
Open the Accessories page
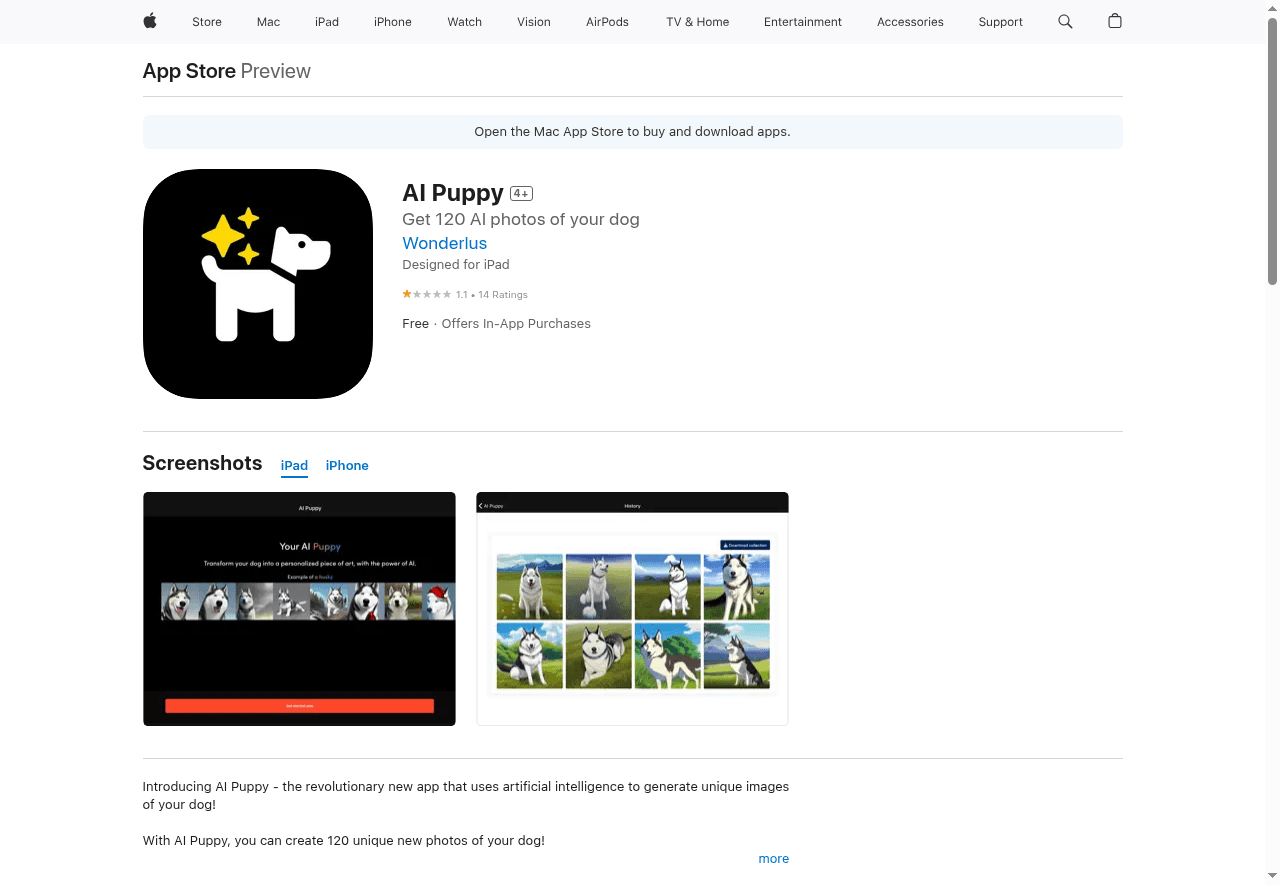pos(909,21)
